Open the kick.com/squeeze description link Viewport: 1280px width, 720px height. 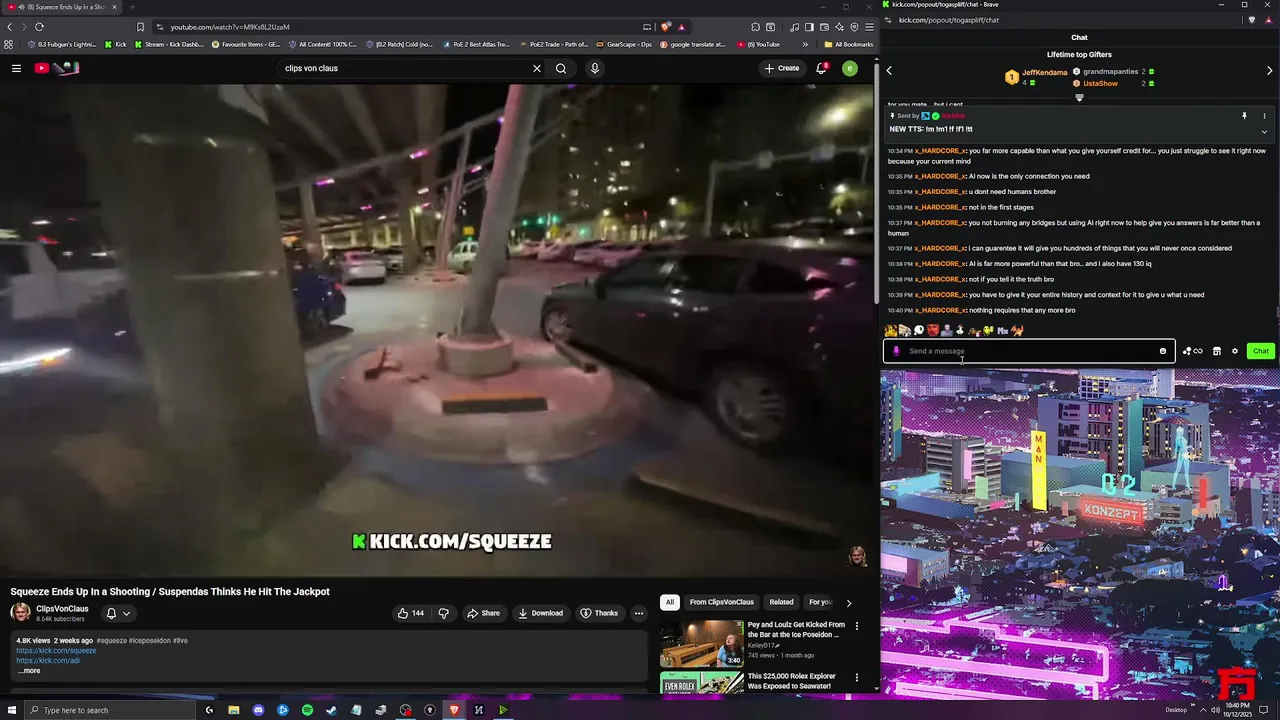tap(56, 650)
